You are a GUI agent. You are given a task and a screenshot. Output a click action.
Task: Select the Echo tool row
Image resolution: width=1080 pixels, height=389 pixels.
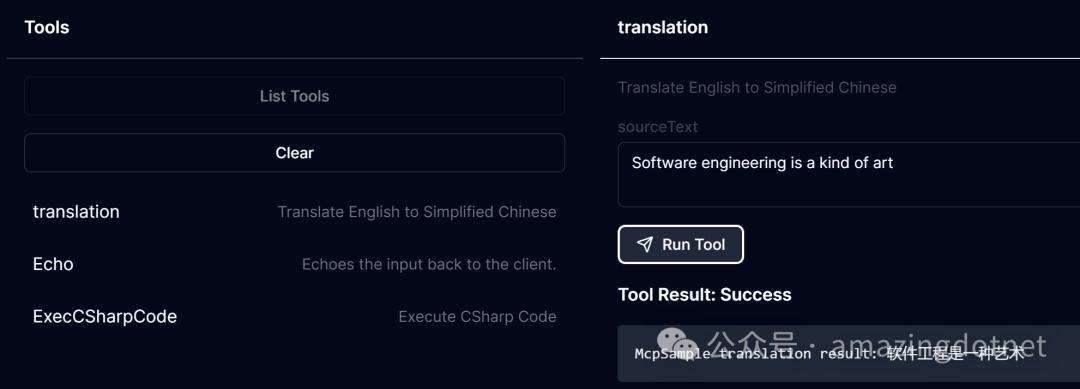pyautogui.click(x=294, y=264)
